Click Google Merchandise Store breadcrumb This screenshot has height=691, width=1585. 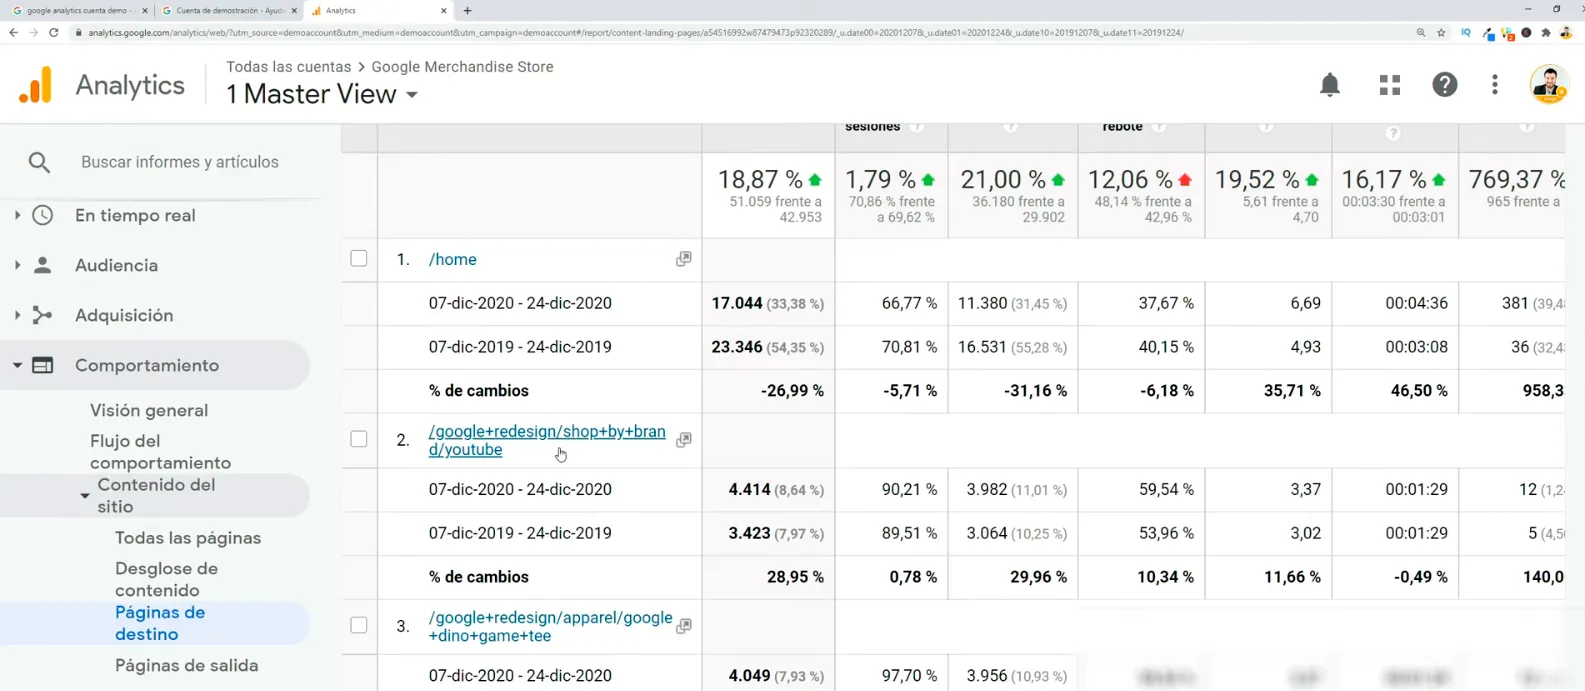pyautogui.click(x=462, y=67)
